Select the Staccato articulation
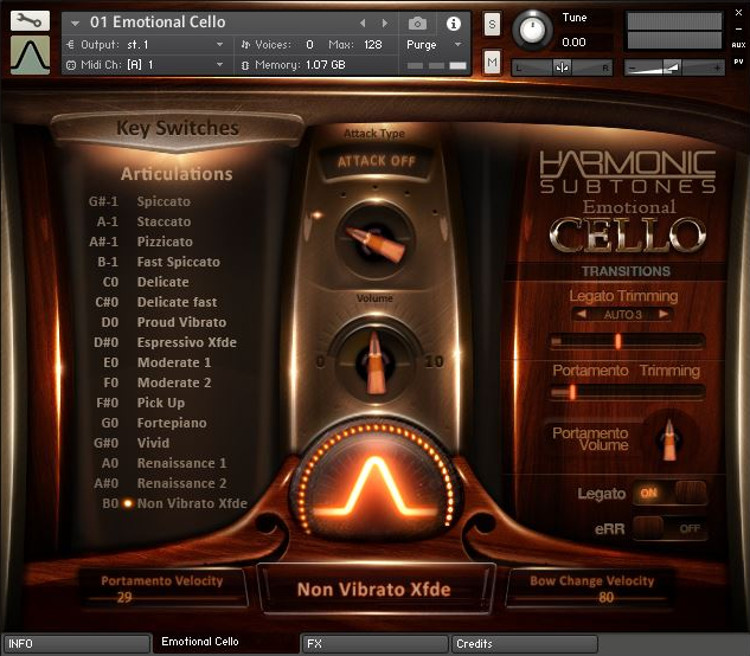Image resolution: width=750 pixels, height=656 pixels. [164, 222]
